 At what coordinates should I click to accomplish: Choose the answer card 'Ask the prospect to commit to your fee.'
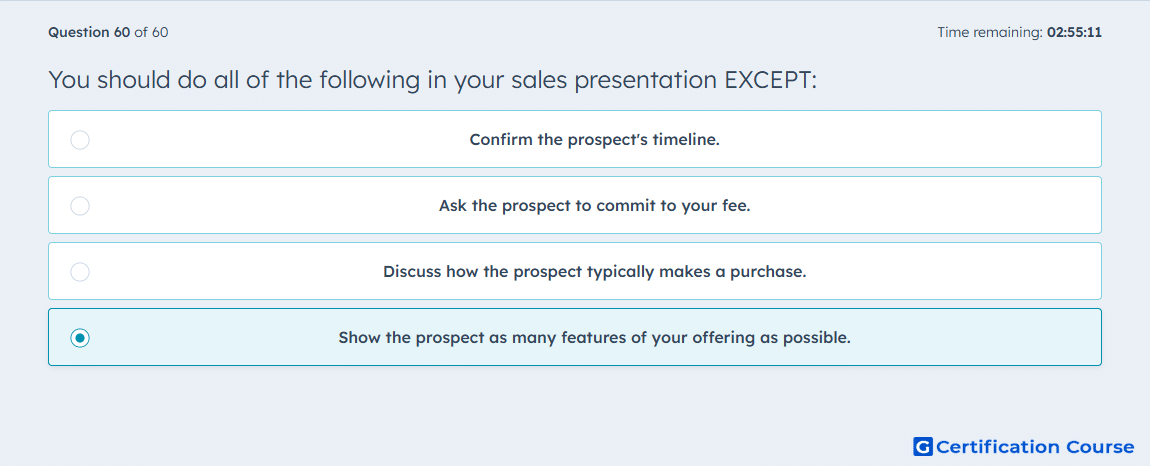575,205
